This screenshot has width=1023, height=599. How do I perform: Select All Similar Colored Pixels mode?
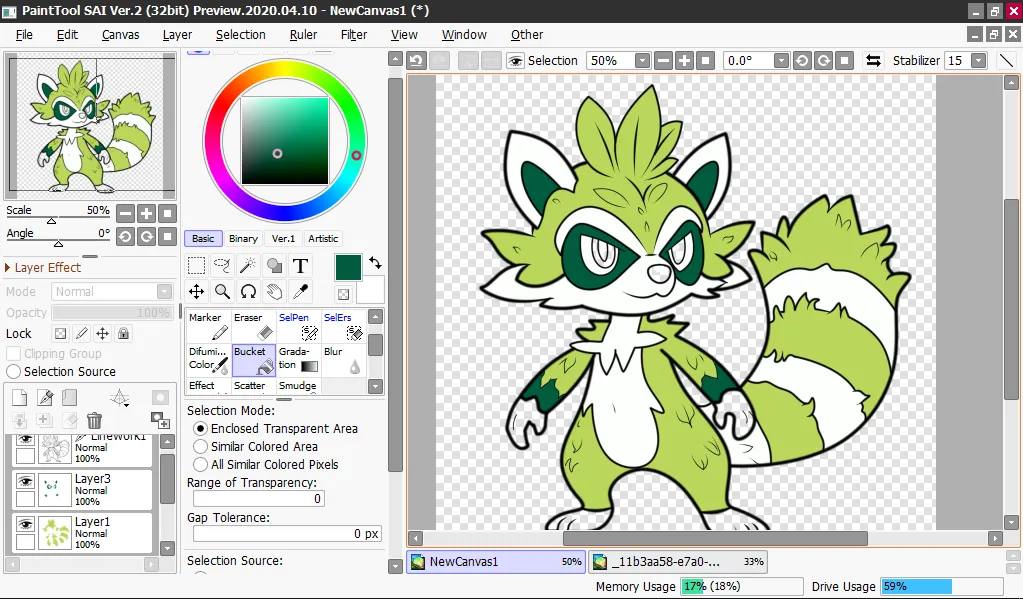[x=200, y=465]
